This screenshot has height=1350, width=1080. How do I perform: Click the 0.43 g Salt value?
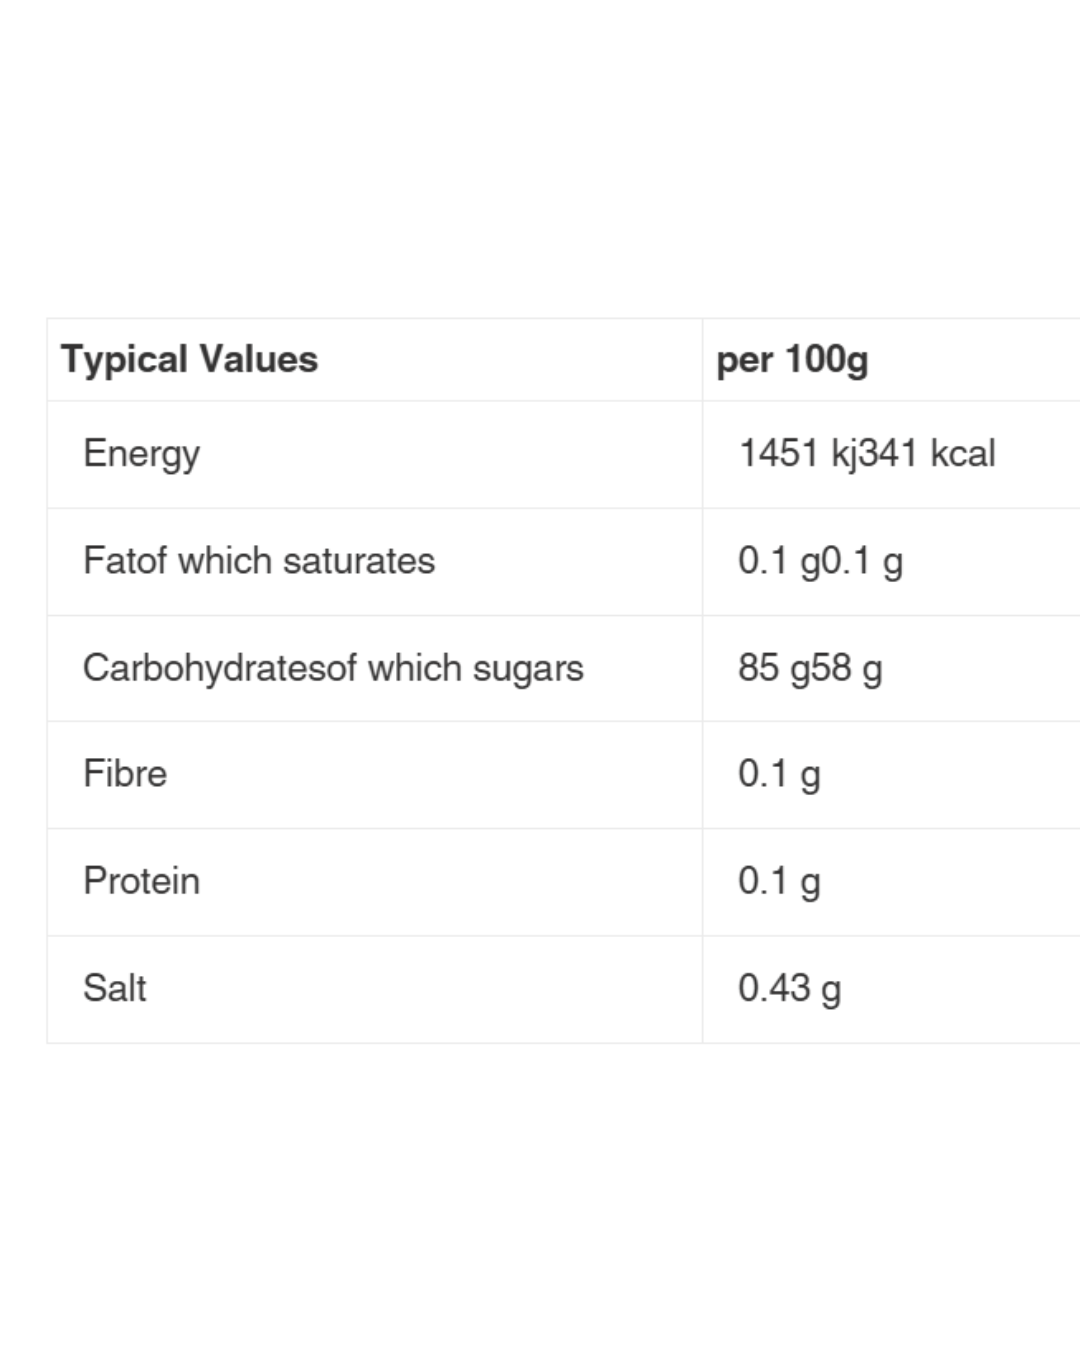(789, 988)
